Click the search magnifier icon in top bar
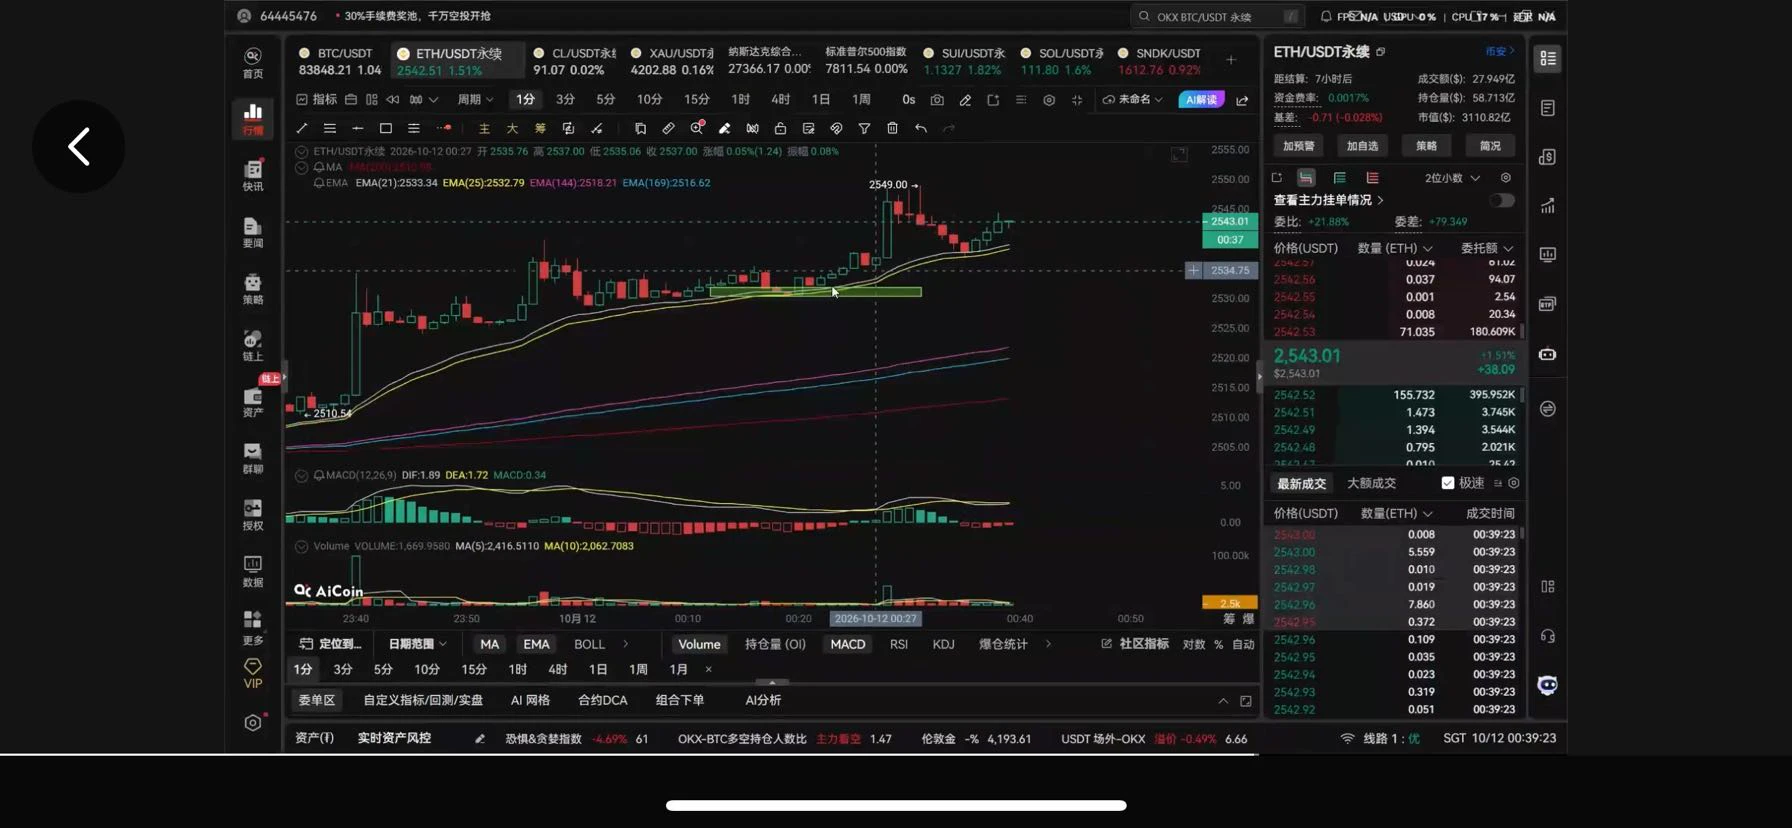The width and height of the screenshot is (1792, 828). (x=1144, y=16)
